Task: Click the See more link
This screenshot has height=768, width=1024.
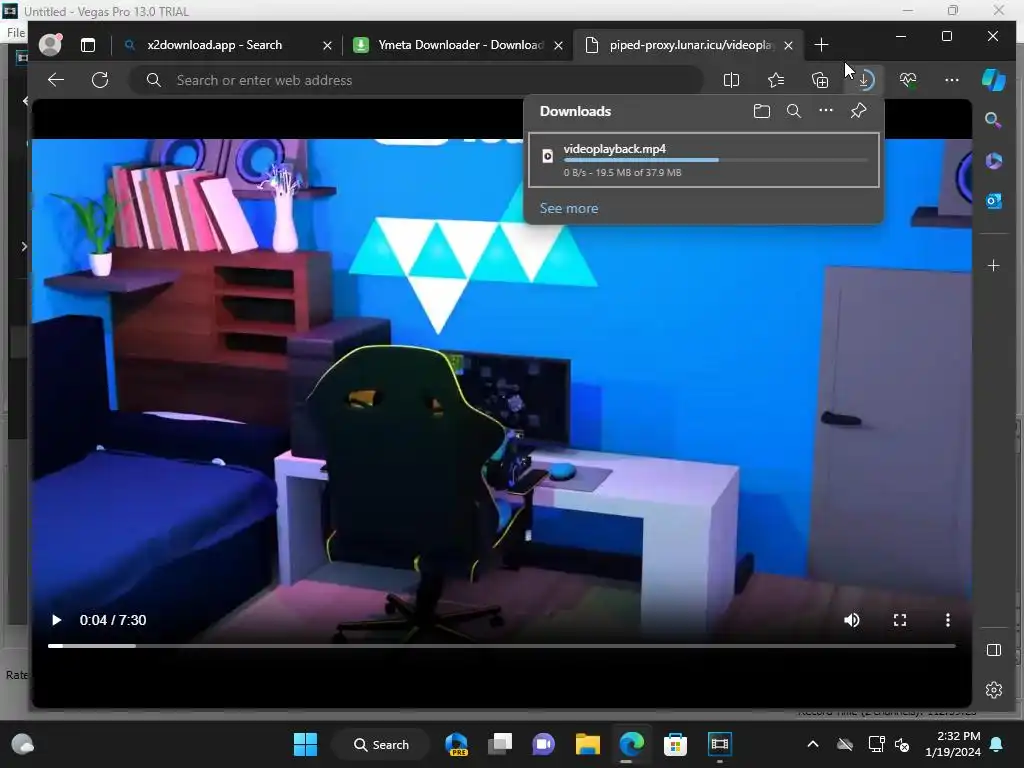Action: (569, 208)
